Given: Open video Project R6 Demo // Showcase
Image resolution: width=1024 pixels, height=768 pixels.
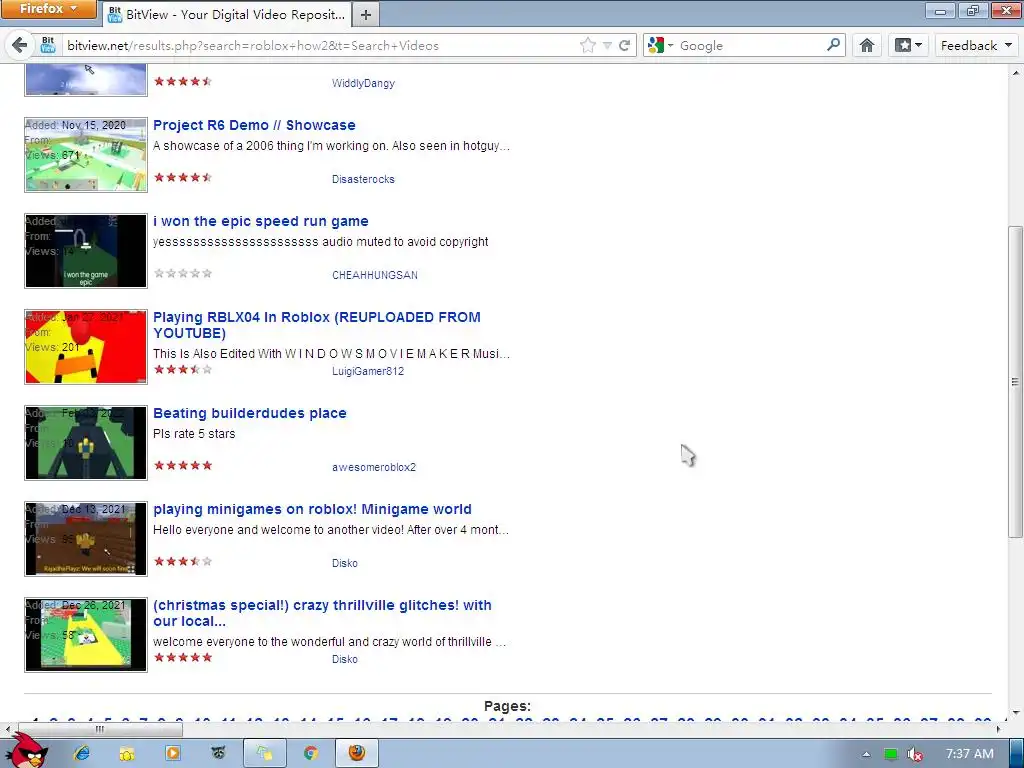Looking at the screenshot, I should click(x=254, y=125).
